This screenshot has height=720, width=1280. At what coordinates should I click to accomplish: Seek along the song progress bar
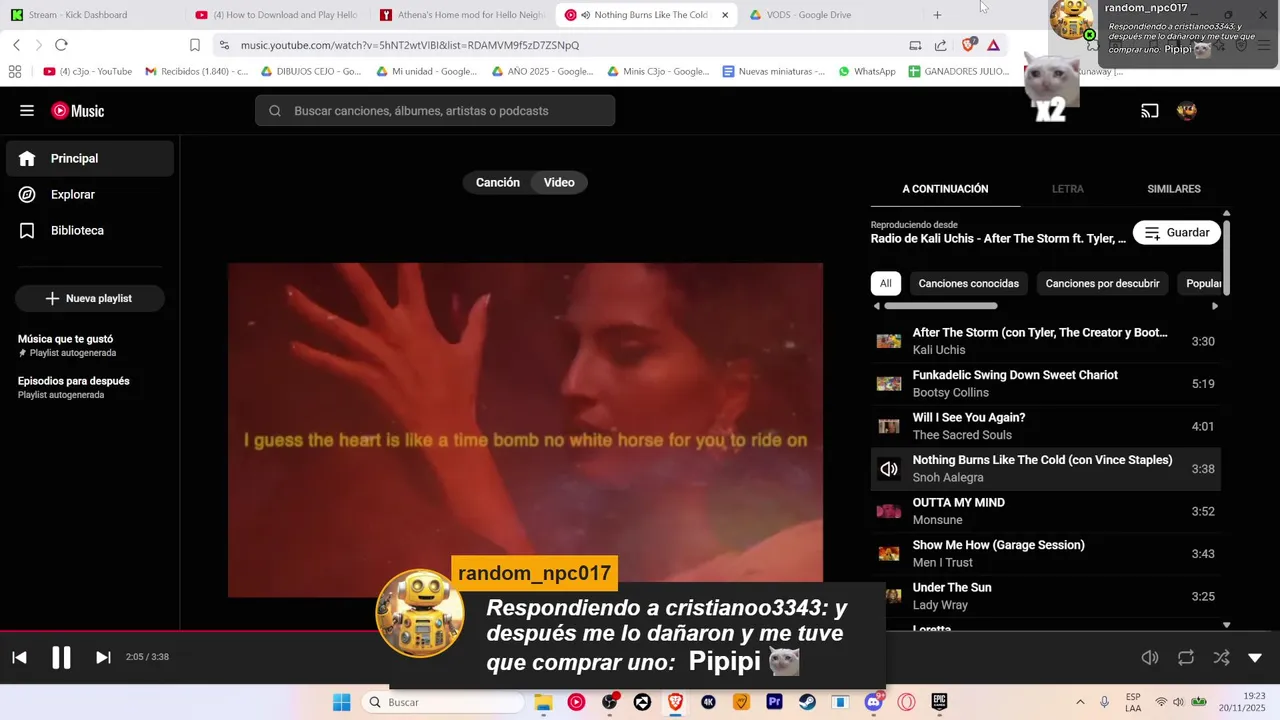click(x=640, y=632)
